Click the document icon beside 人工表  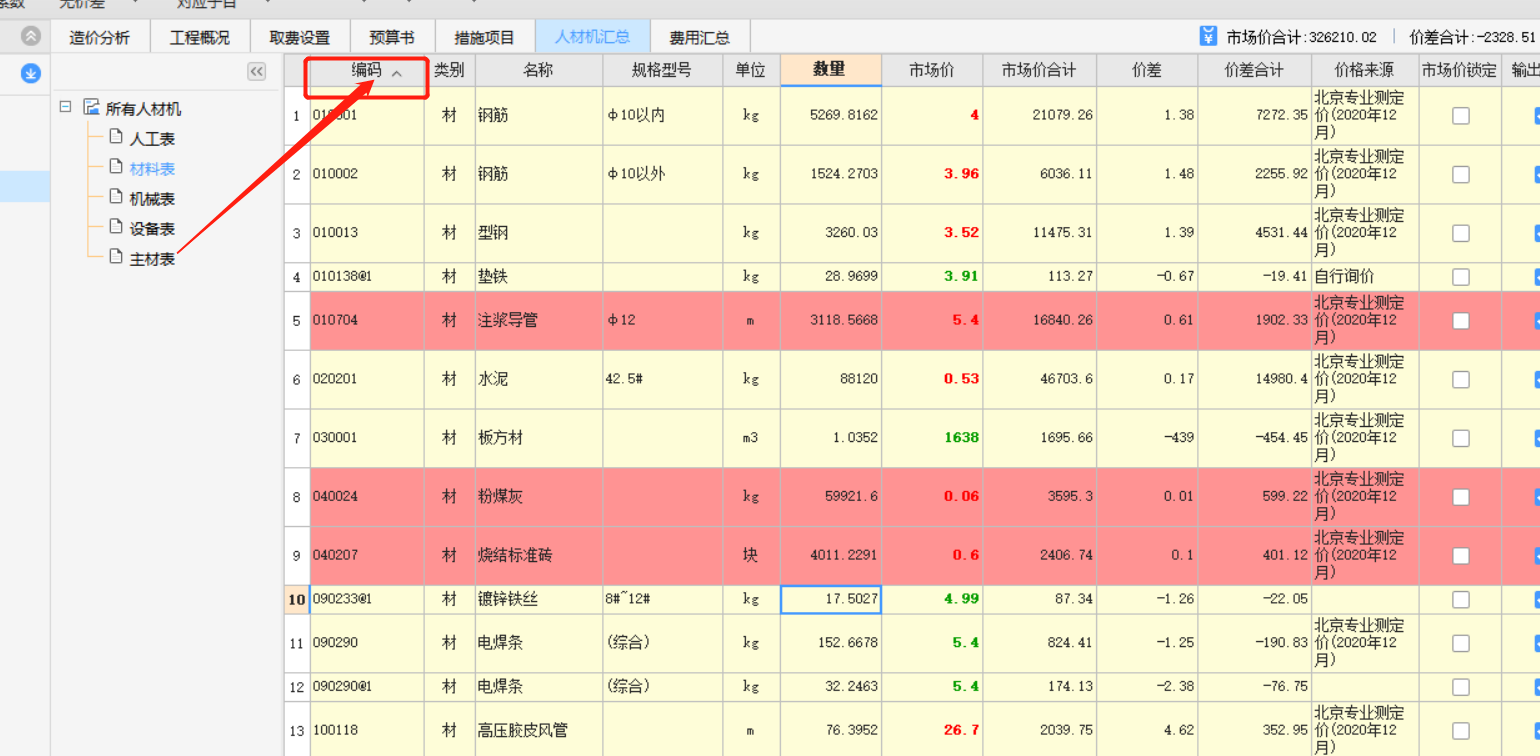pyautogui.click(x=114, y=137)
